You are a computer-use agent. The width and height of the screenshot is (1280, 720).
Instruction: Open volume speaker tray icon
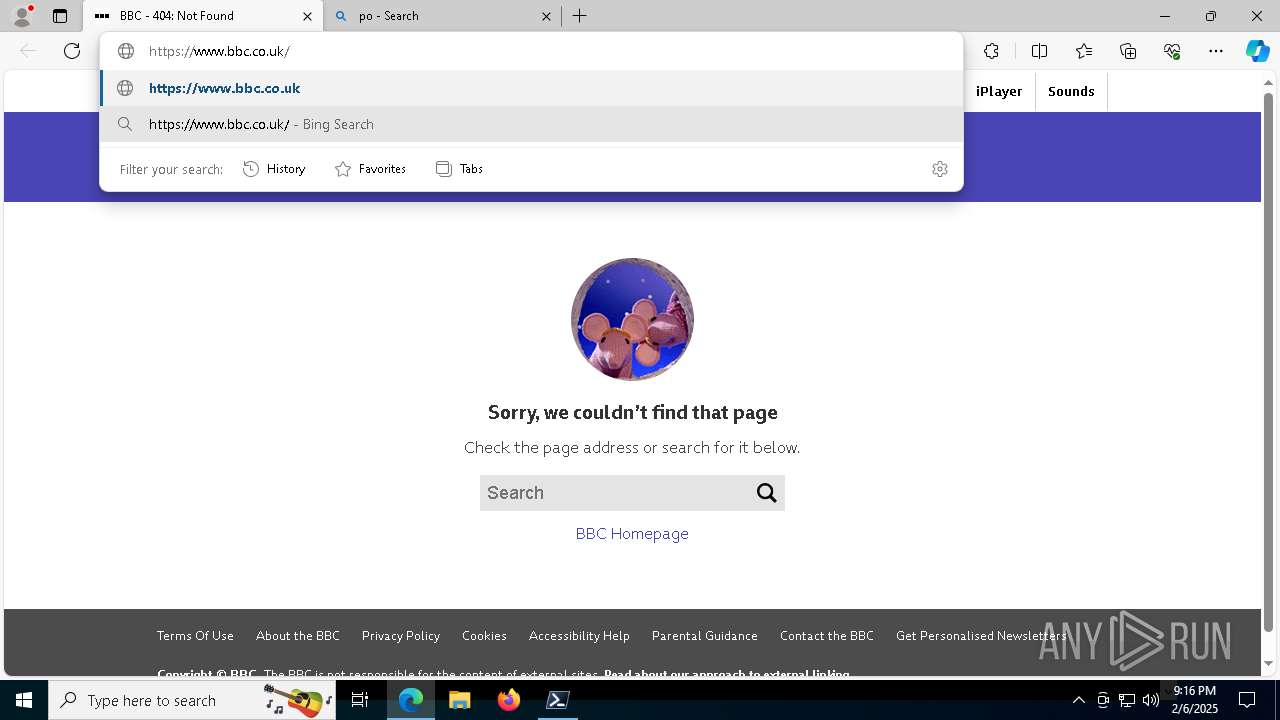coord(1151,700)
